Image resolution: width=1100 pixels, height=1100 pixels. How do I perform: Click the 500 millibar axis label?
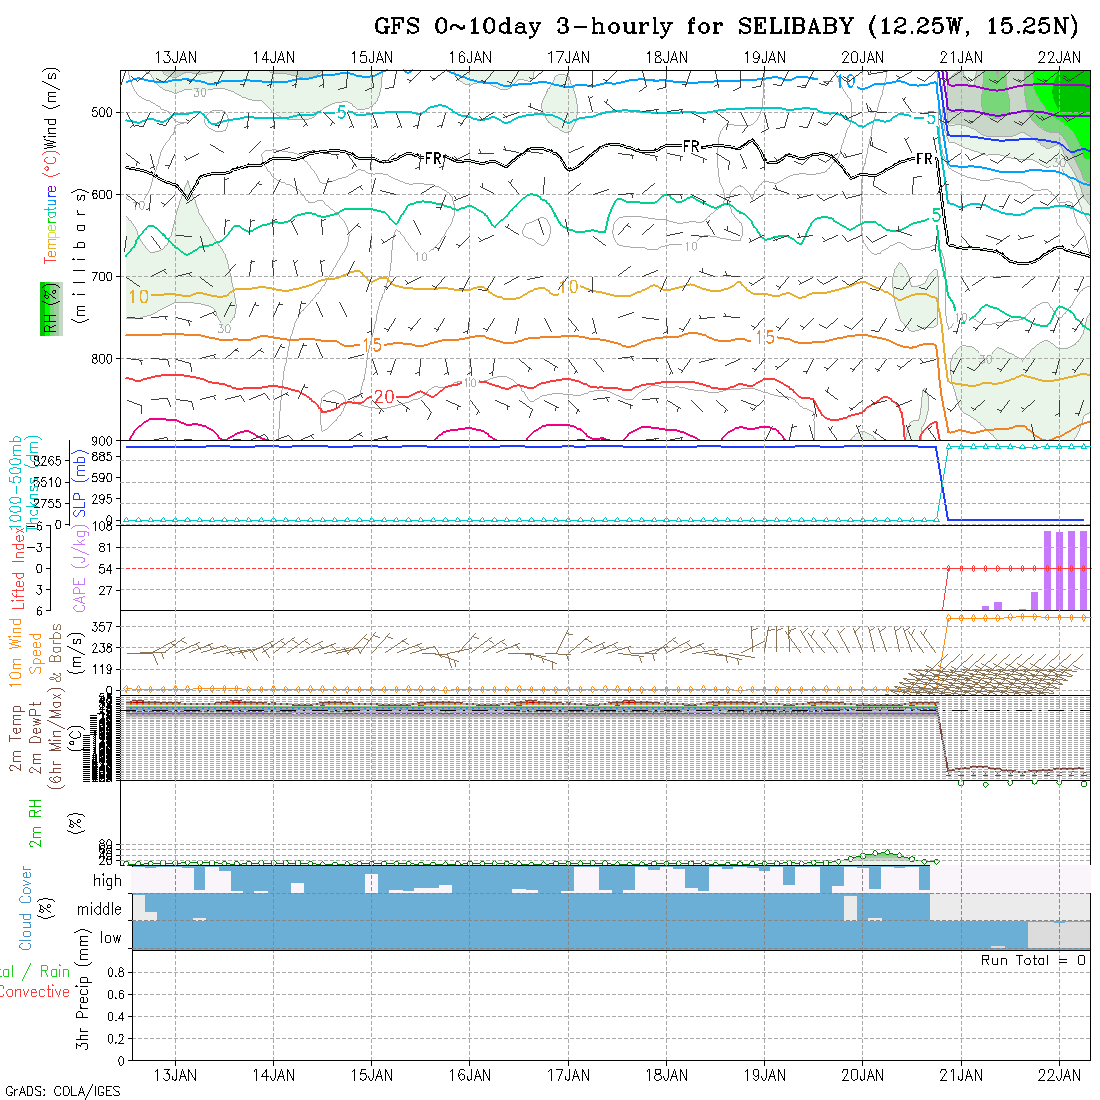[103, 113]
